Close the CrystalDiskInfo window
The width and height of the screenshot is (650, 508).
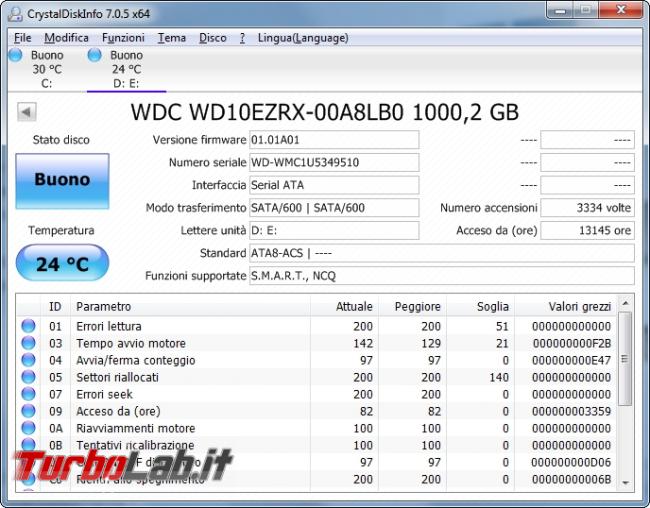(x=621, y=10)
